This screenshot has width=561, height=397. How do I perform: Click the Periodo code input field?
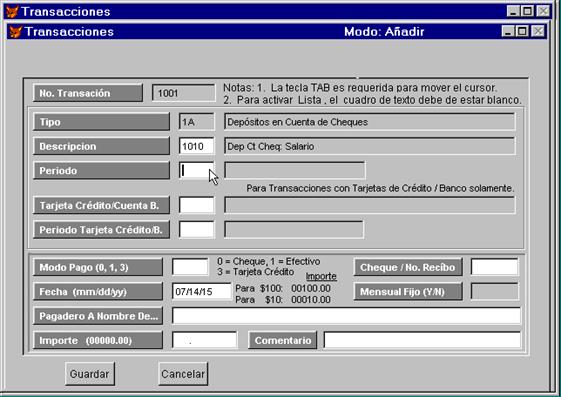tap(197, 171)
